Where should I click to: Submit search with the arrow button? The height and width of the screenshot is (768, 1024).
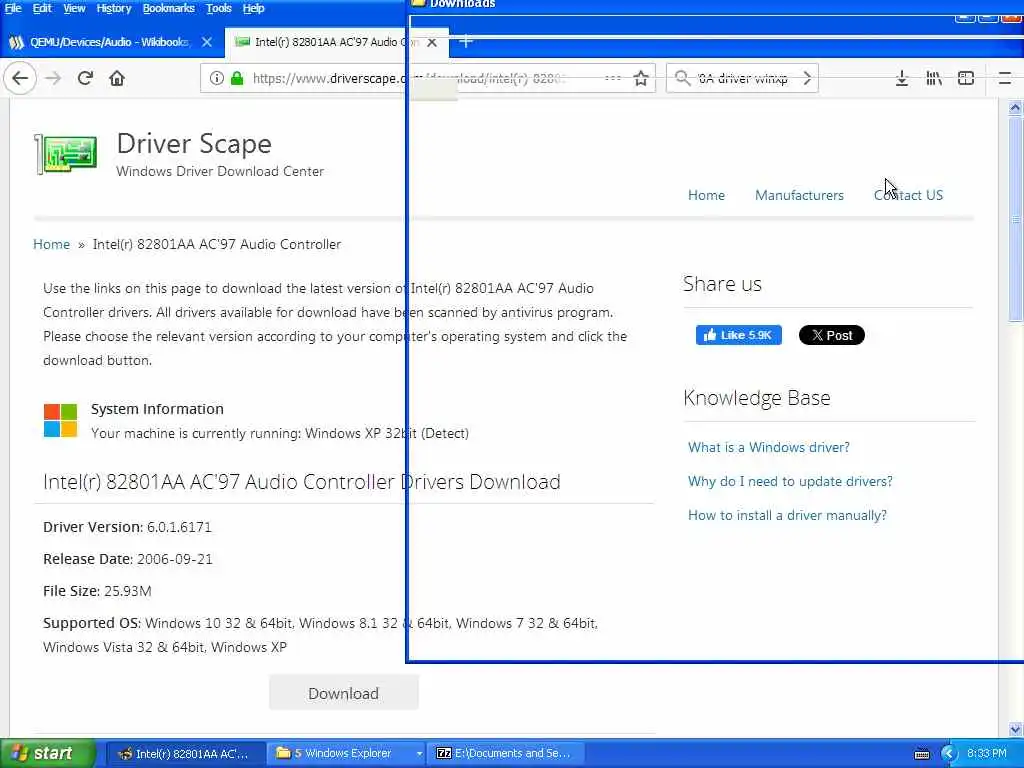click(807, 78)
